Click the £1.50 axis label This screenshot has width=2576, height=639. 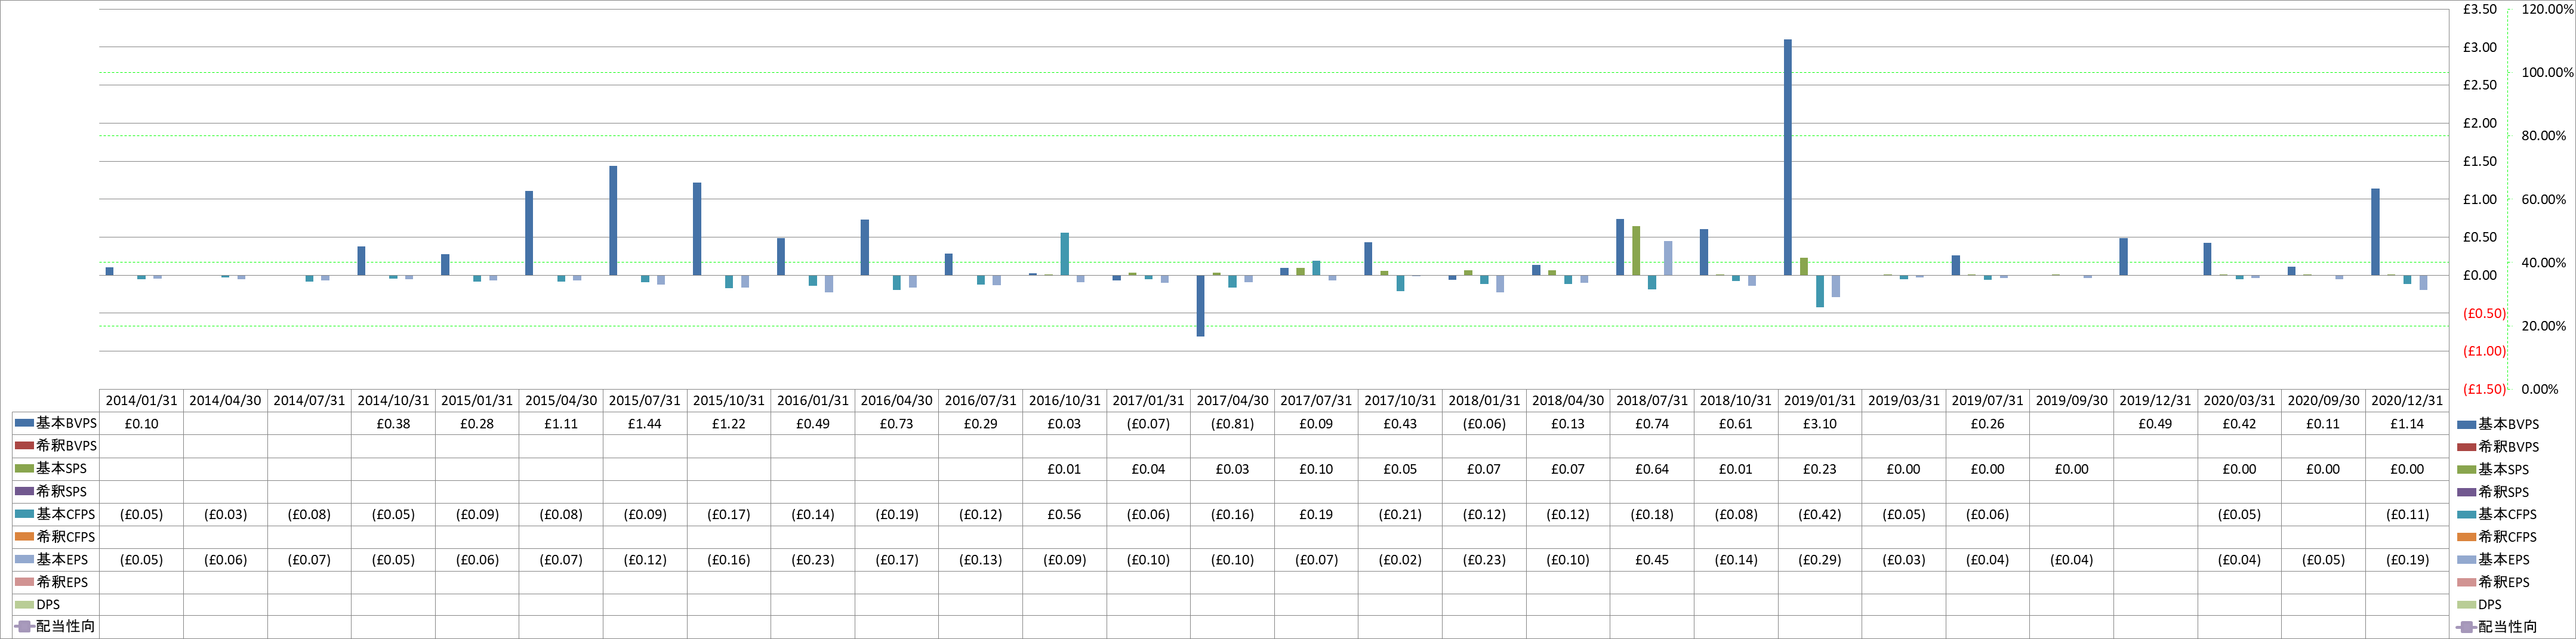(2480, 161)
